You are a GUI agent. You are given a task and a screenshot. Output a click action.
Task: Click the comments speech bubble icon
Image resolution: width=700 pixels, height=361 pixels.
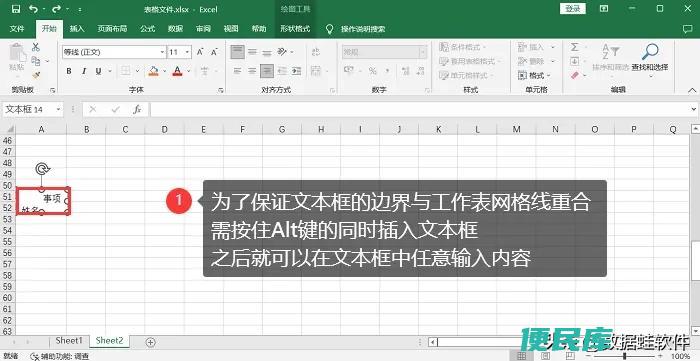click(x=688, y=29)
